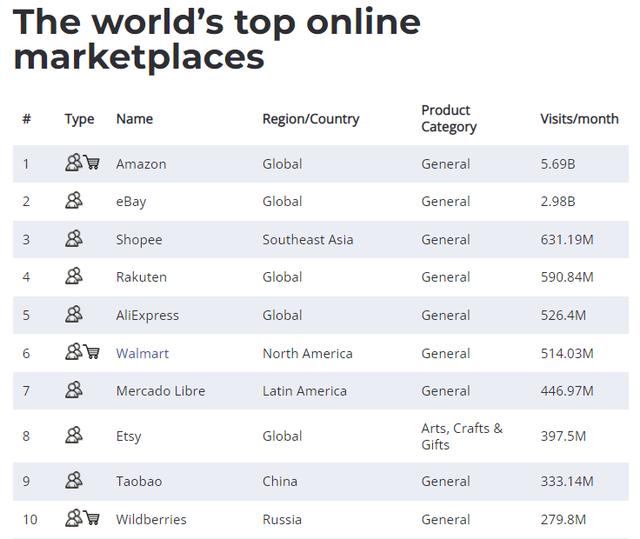Click the # rank column header
640x539 pixels.
[26, 118]
